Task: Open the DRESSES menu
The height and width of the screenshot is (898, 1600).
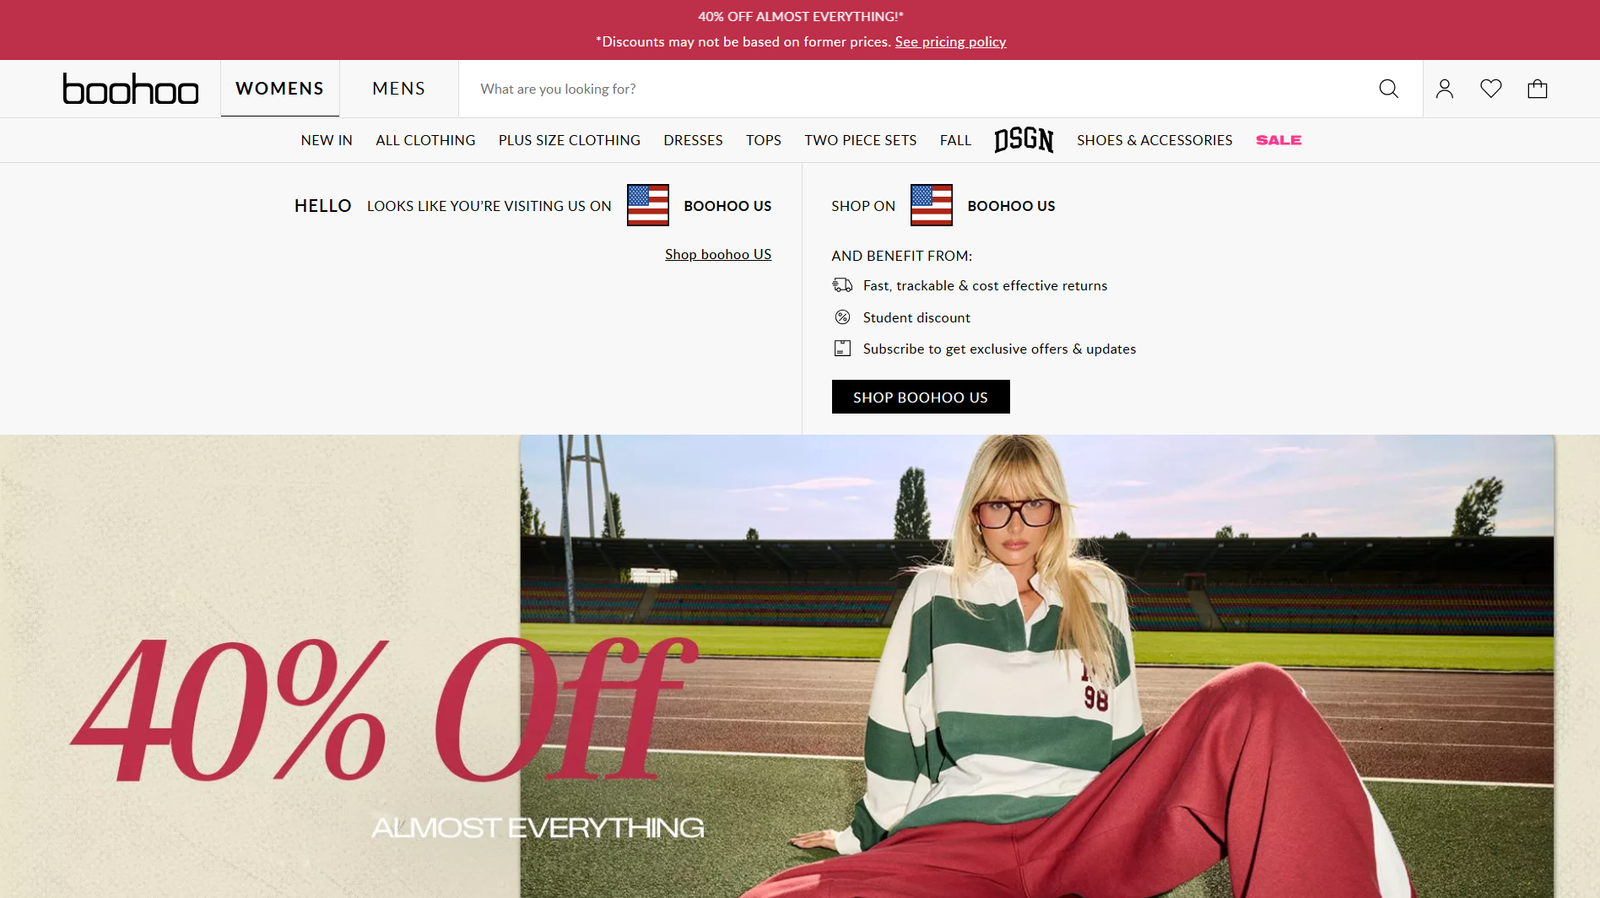Action: tap(693, 140)
